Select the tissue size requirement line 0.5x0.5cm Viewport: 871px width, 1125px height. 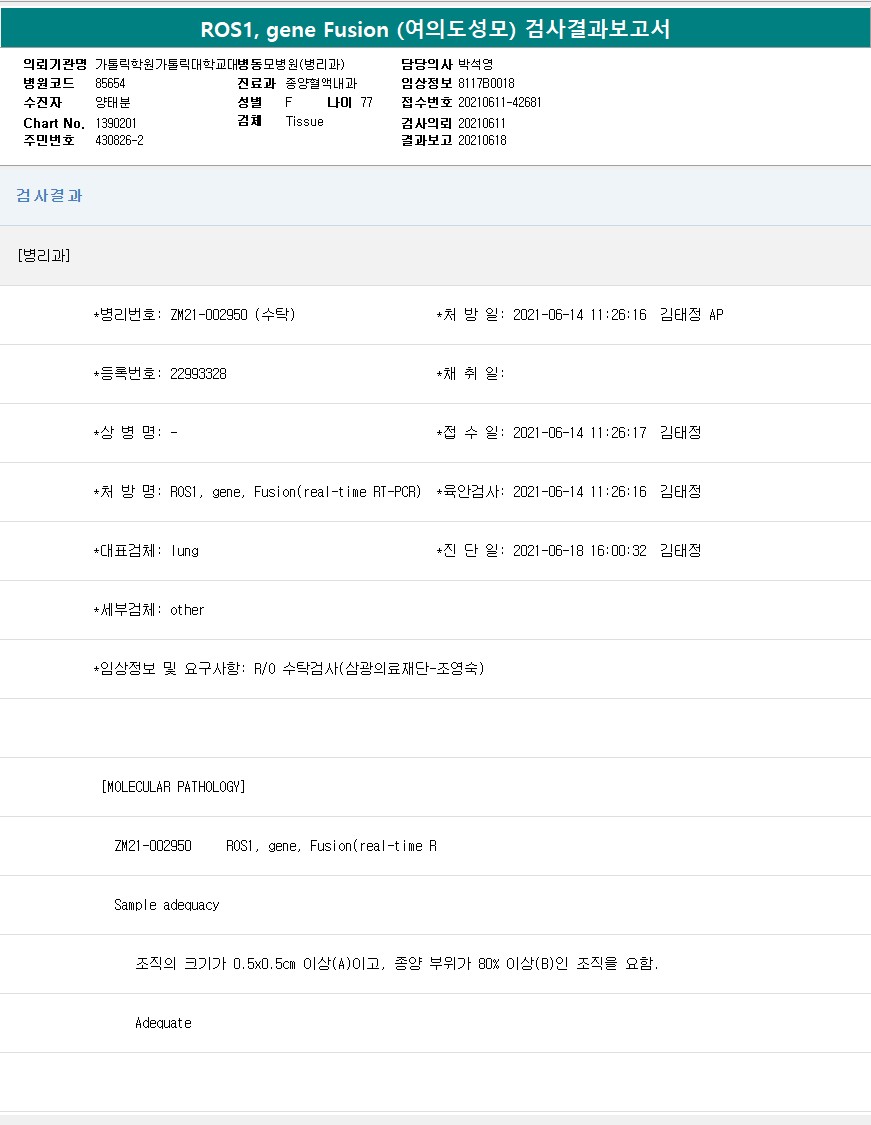pyautogui.click(x=397, y=964)
